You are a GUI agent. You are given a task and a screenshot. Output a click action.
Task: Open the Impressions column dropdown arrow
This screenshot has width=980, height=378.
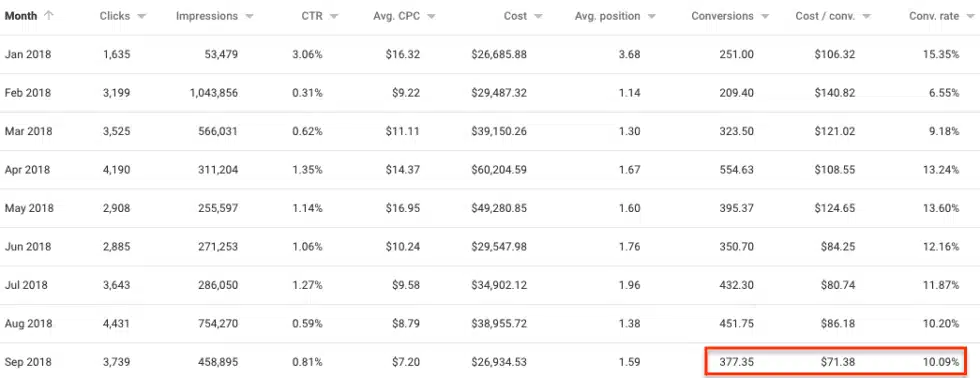point(249,17)
